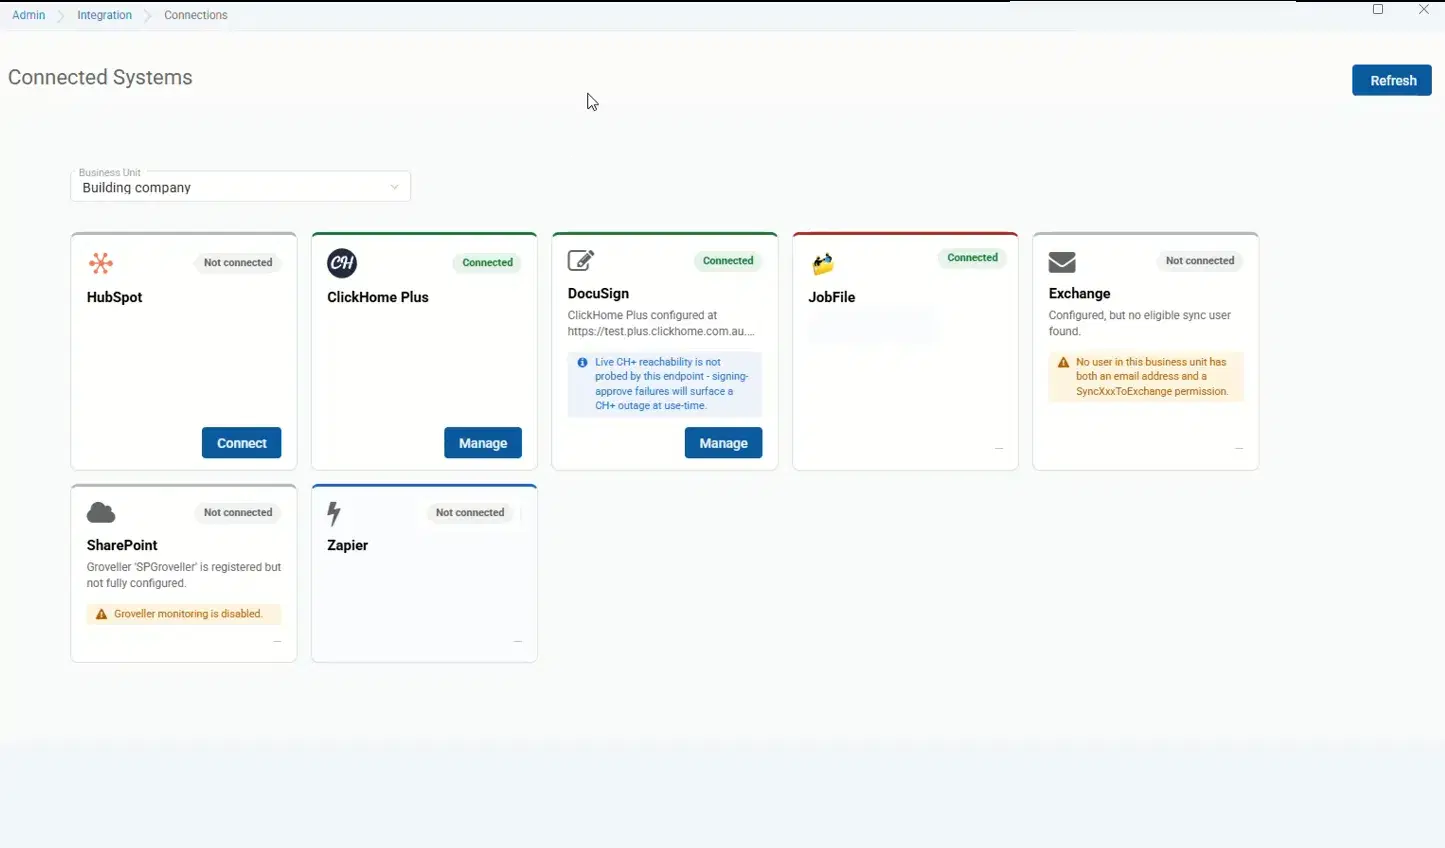
Task: Go to Admin breadcrumb
Action: point(29,15)
